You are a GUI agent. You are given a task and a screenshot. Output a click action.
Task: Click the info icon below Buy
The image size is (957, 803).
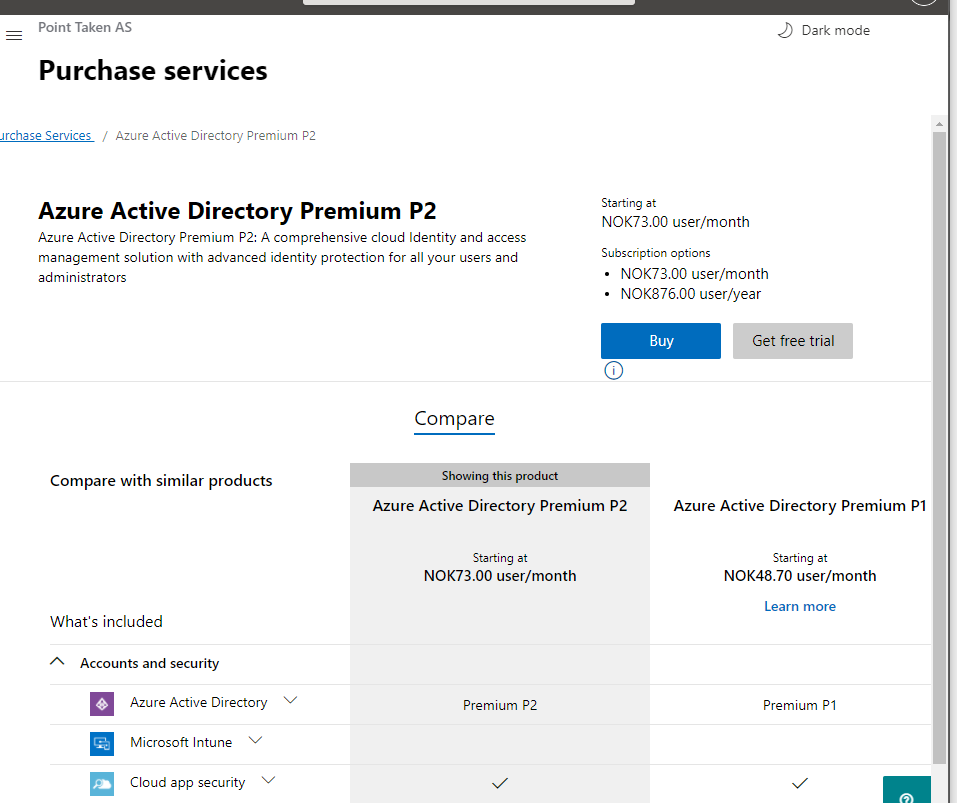(x=613, y=370)
